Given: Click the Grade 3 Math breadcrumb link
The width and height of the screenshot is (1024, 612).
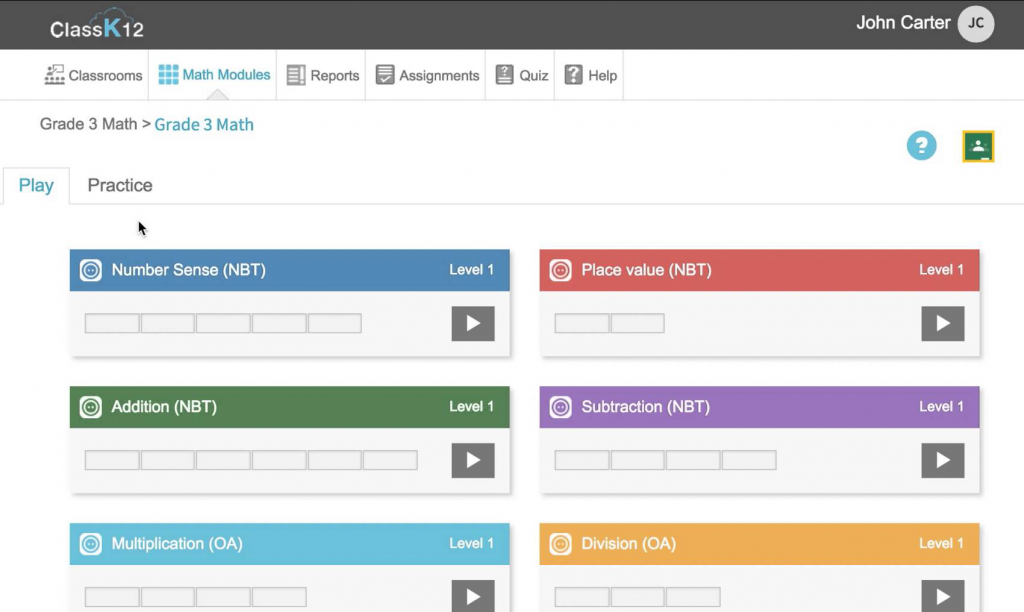Looking at the screenshot, I should click(x=204, y=125).
